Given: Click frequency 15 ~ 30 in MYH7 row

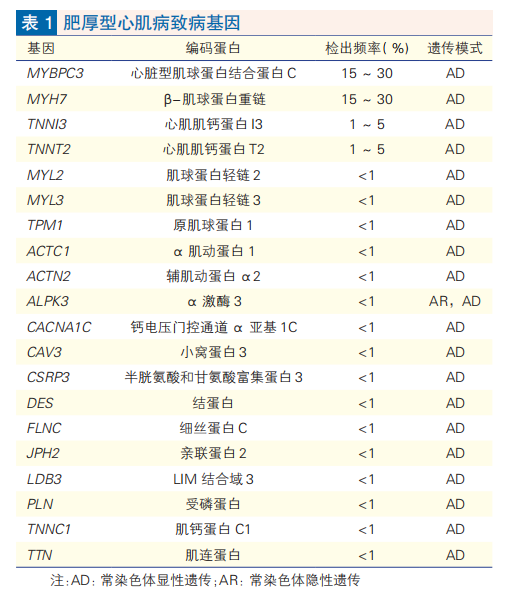Looking at the screenshot, I should [367, 99].
